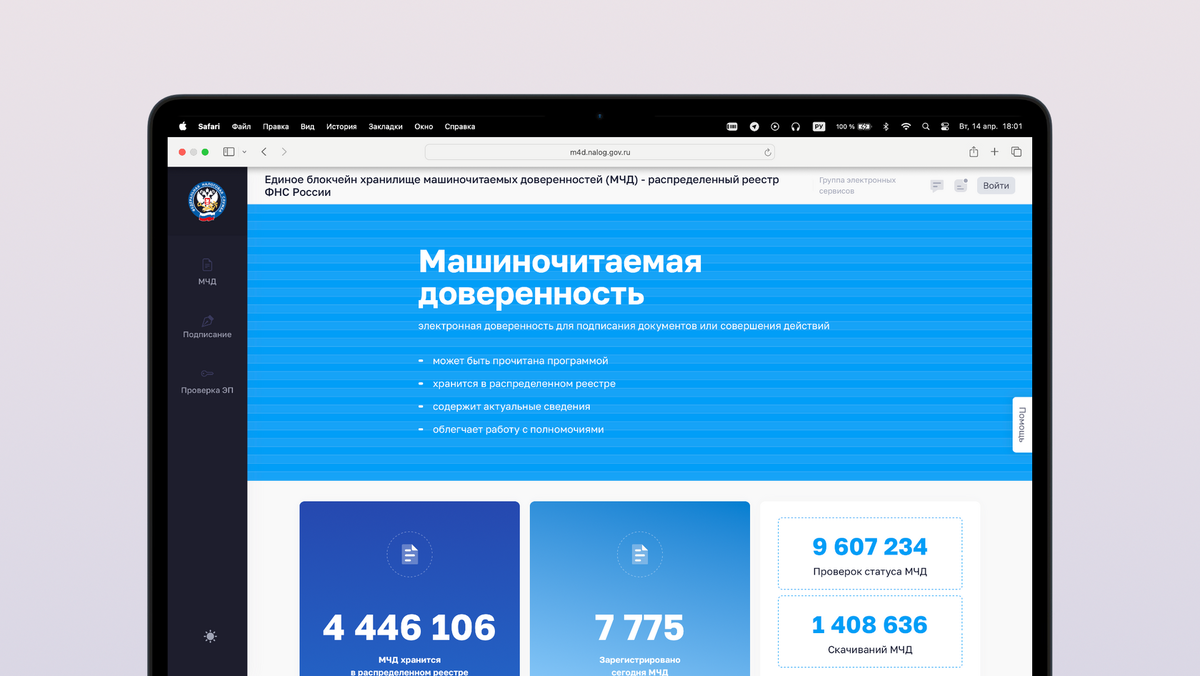Open the История menu
Viewport: 1200px width, 676px height.
pos(341,127)
